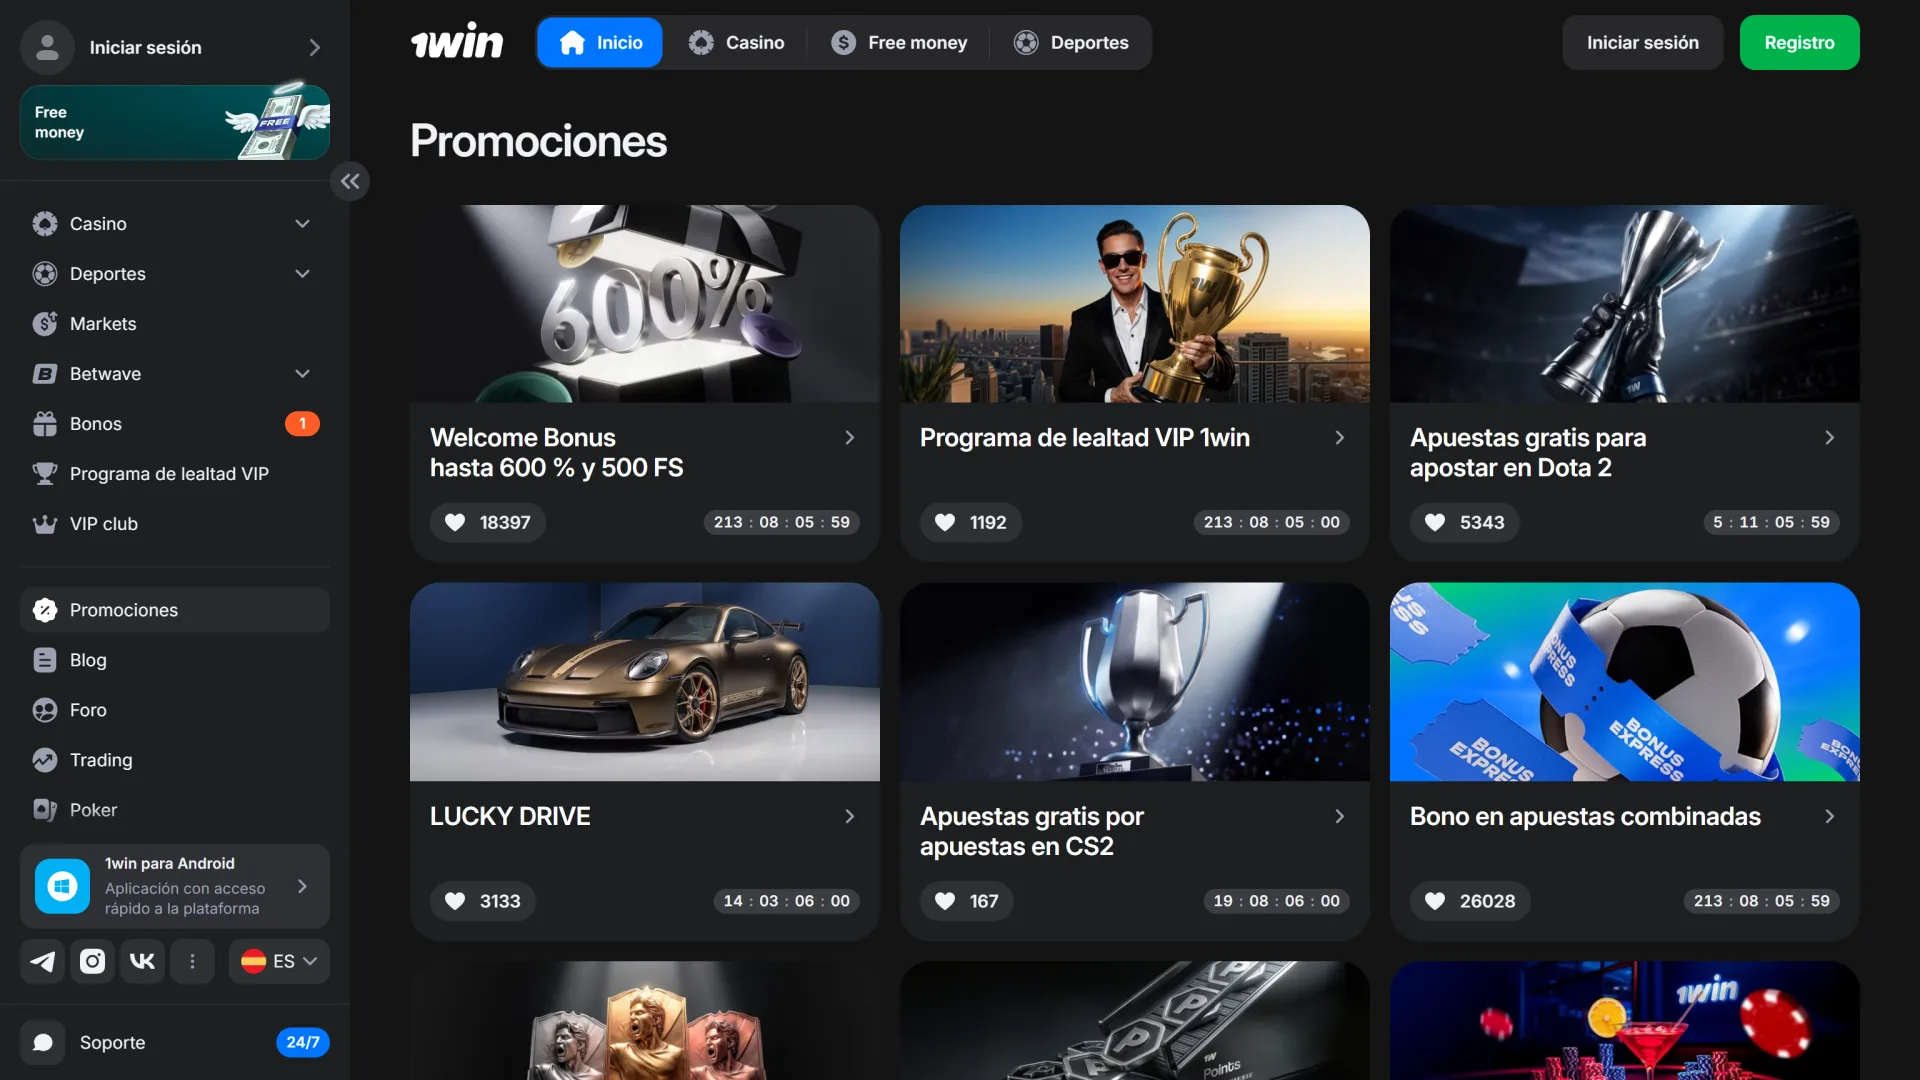Click LUCKY DRIVE countdown 14 : 03 : 06 : 00
The image size is (1920, 1080).
coord(786,901)
